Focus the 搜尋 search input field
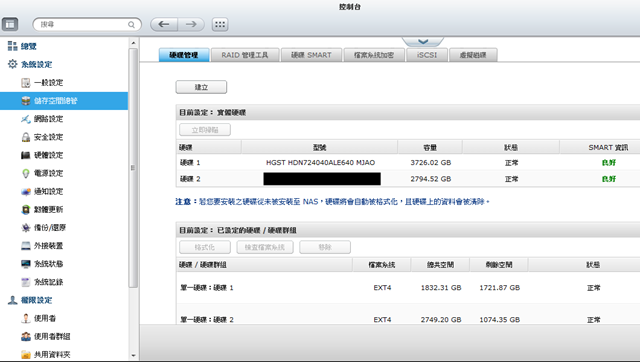 click(83, 24)
